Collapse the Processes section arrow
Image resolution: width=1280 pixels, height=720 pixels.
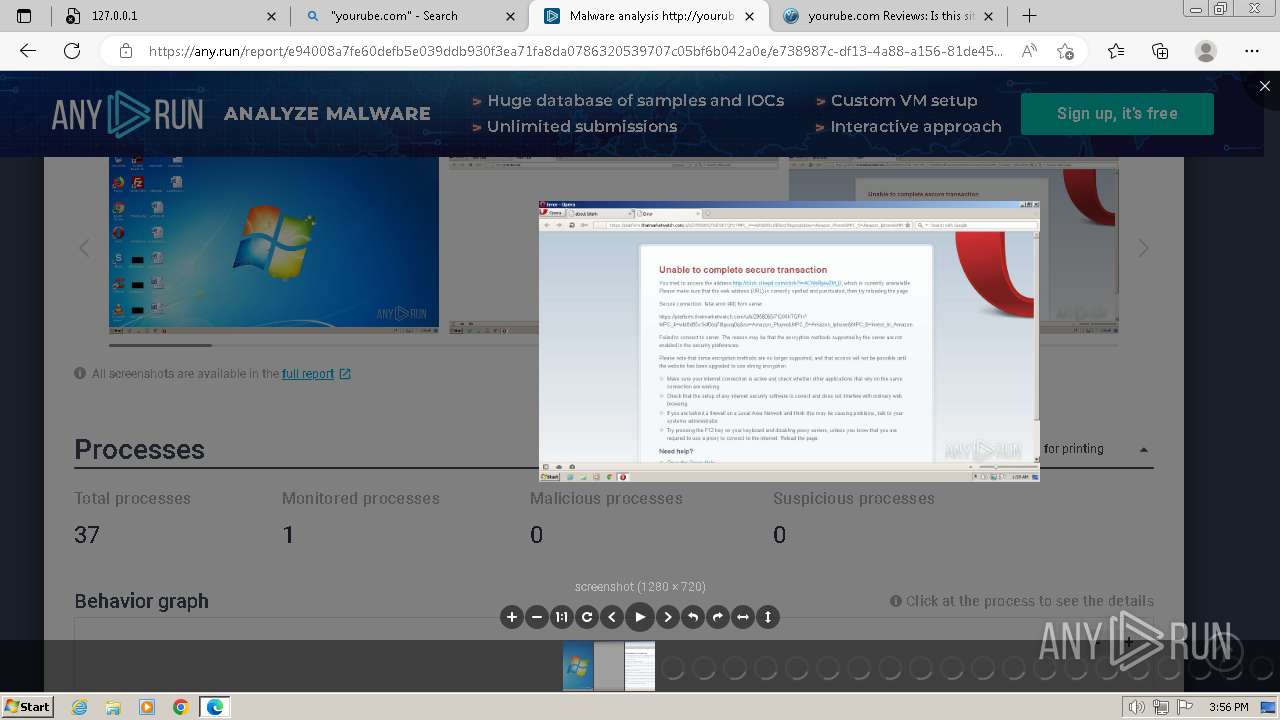(1144, 450)
